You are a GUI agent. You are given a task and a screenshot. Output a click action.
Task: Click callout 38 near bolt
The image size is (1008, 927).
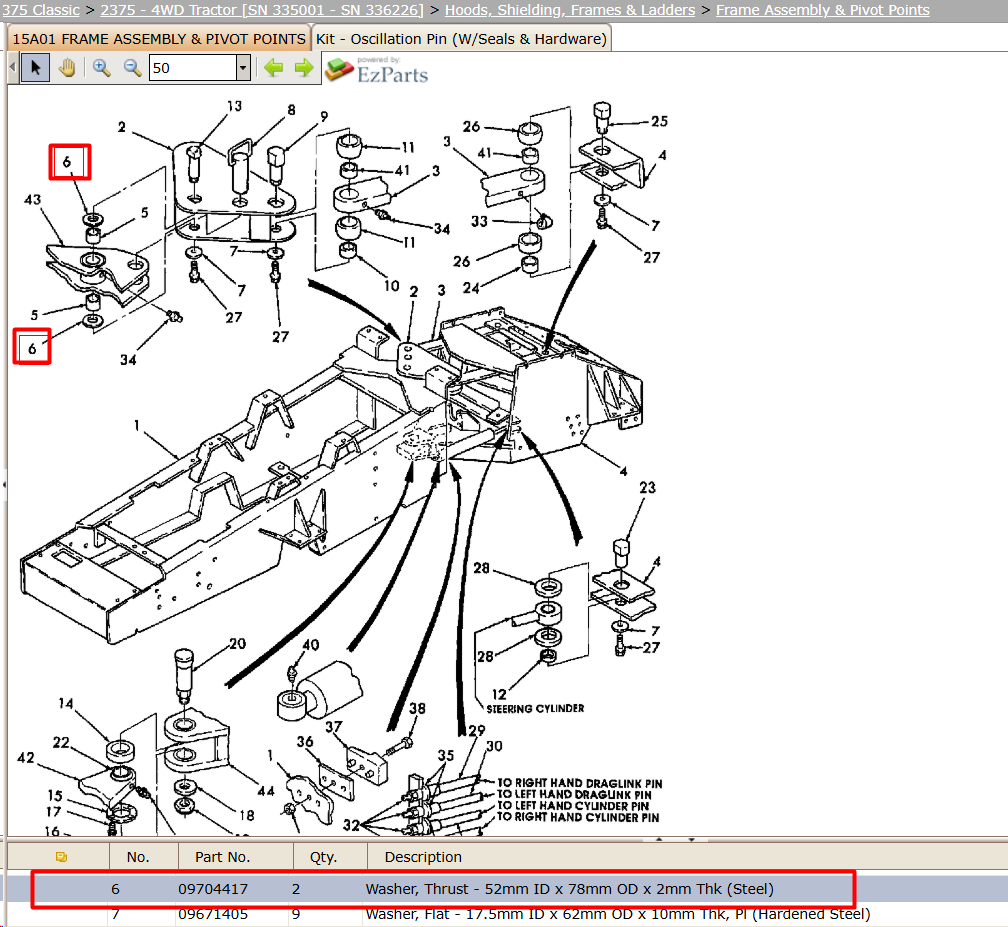pyautogui.click(x=417, y=708)
